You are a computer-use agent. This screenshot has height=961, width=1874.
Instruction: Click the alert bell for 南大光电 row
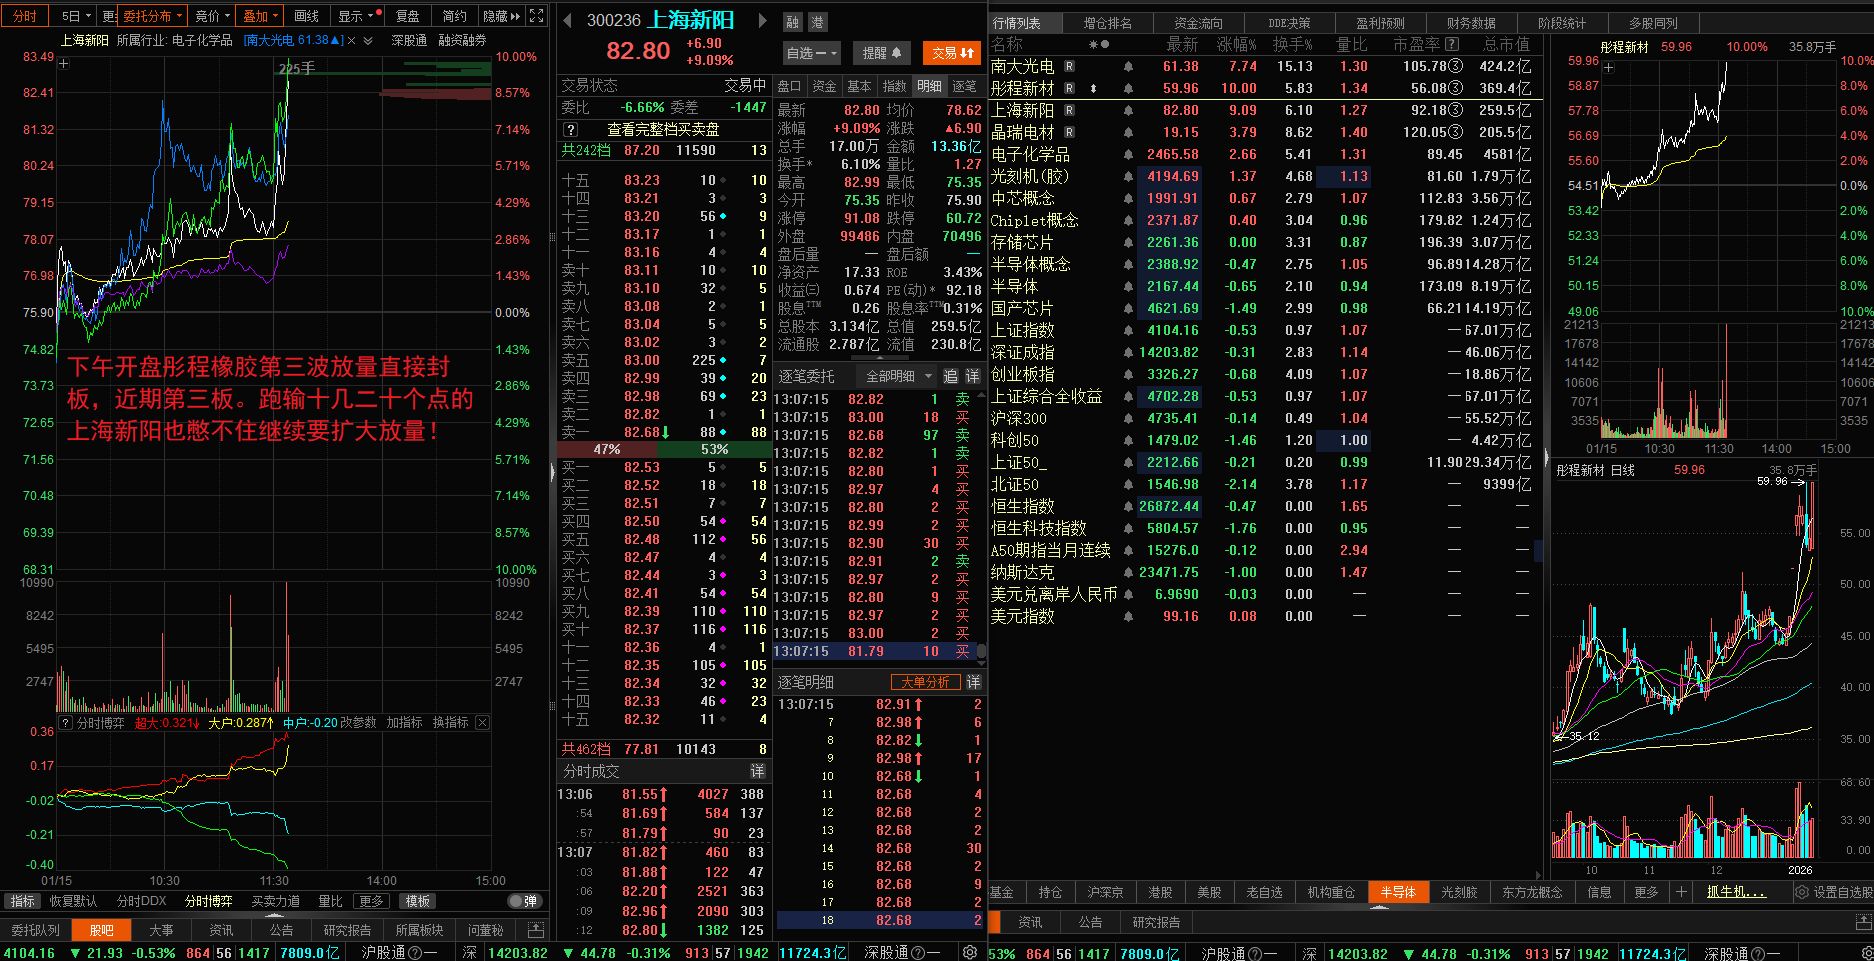pos(1128,67)
